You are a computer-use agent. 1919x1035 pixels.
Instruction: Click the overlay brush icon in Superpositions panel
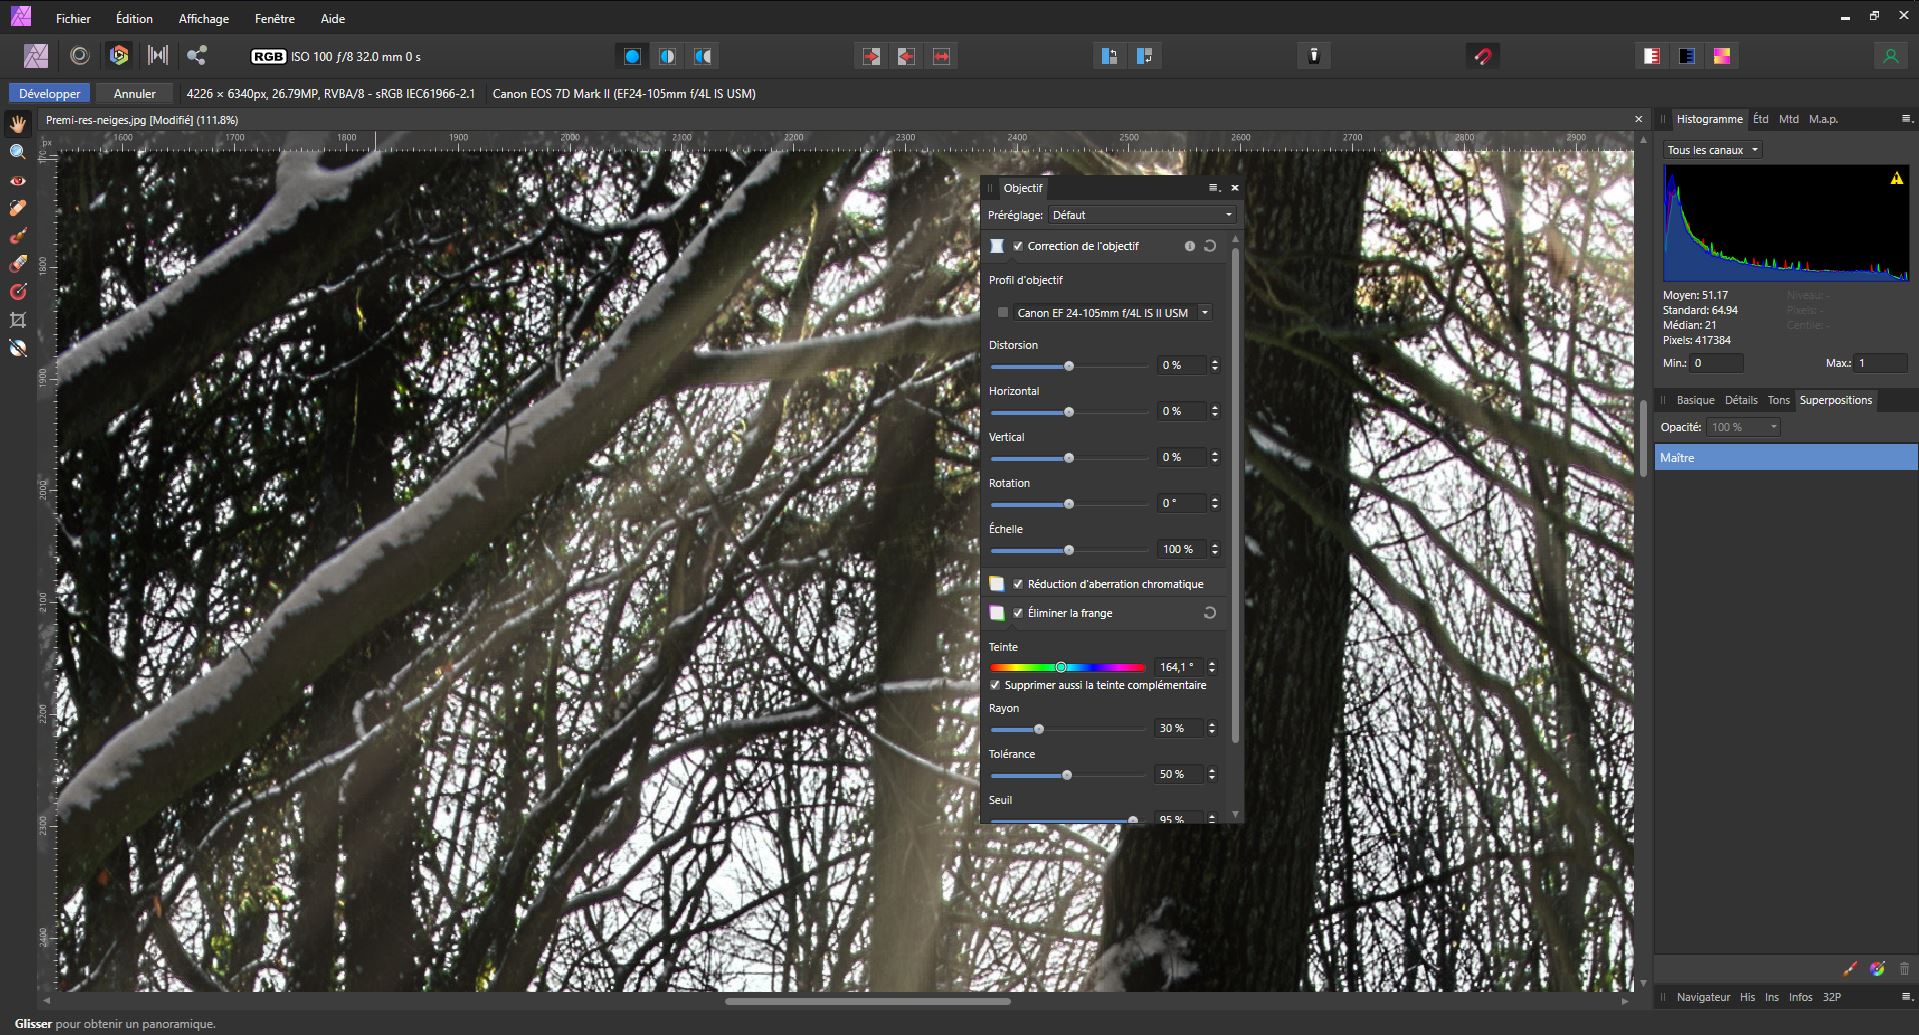click(1850, 968)
